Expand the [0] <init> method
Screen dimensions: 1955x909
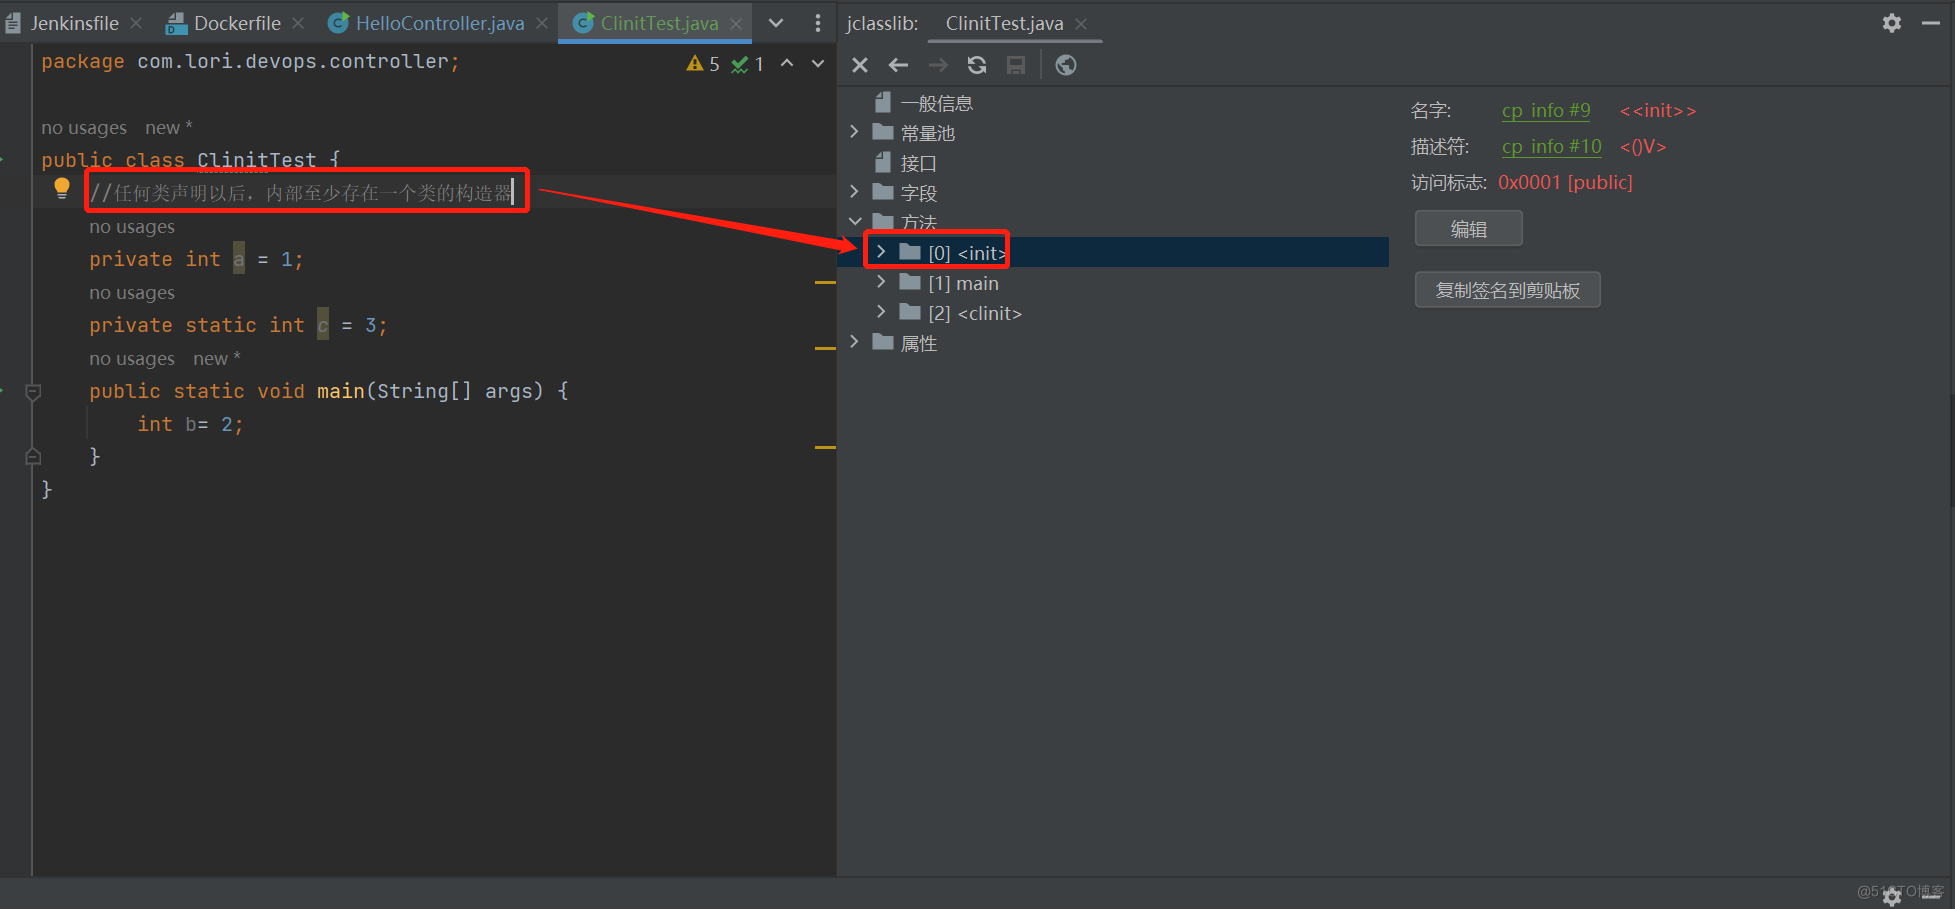point(881,252)
